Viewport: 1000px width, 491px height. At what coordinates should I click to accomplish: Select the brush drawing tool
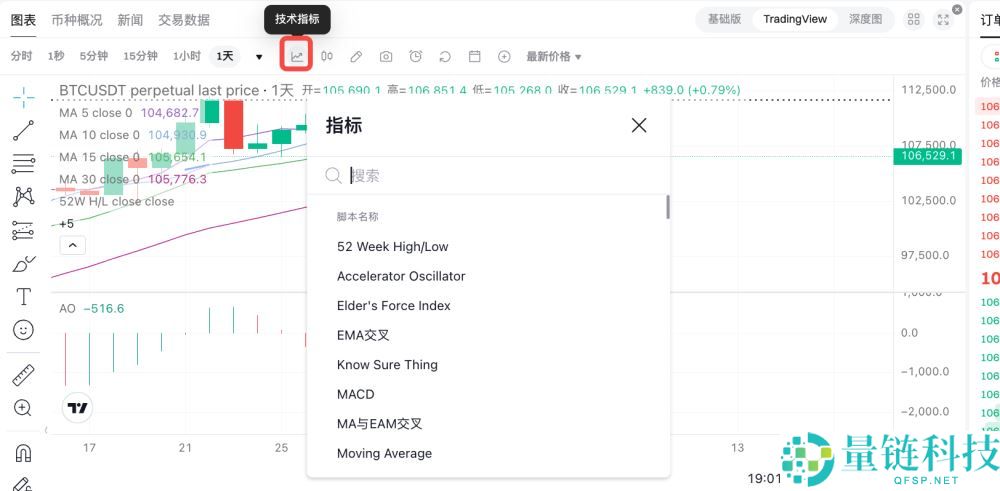pos(24,263)
